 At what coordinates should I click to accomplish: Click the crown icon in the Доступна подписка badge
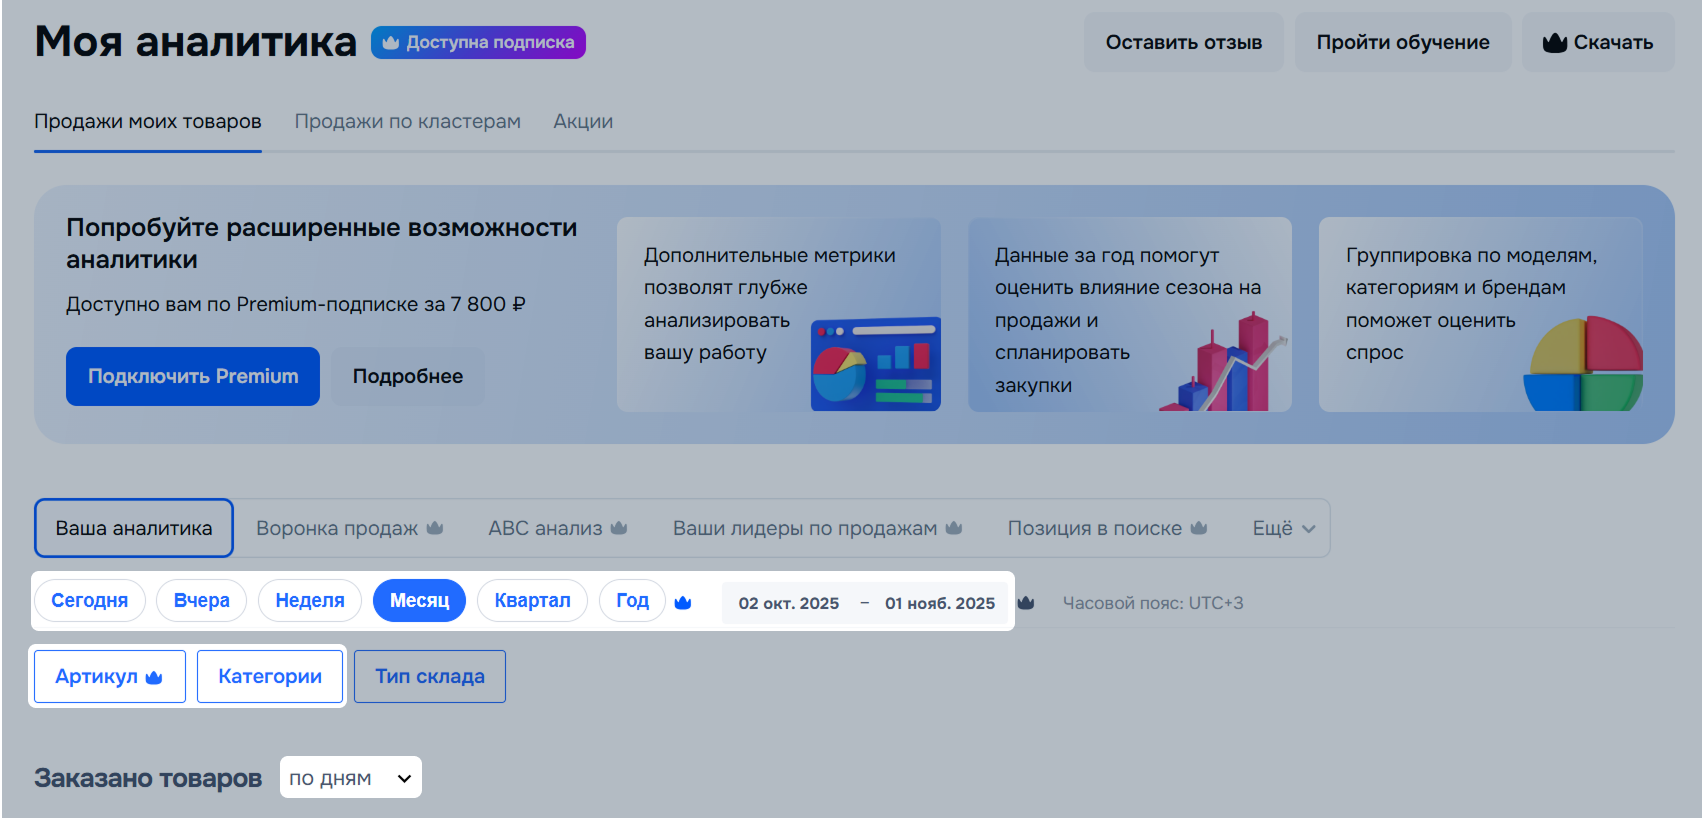coord(391,43)
